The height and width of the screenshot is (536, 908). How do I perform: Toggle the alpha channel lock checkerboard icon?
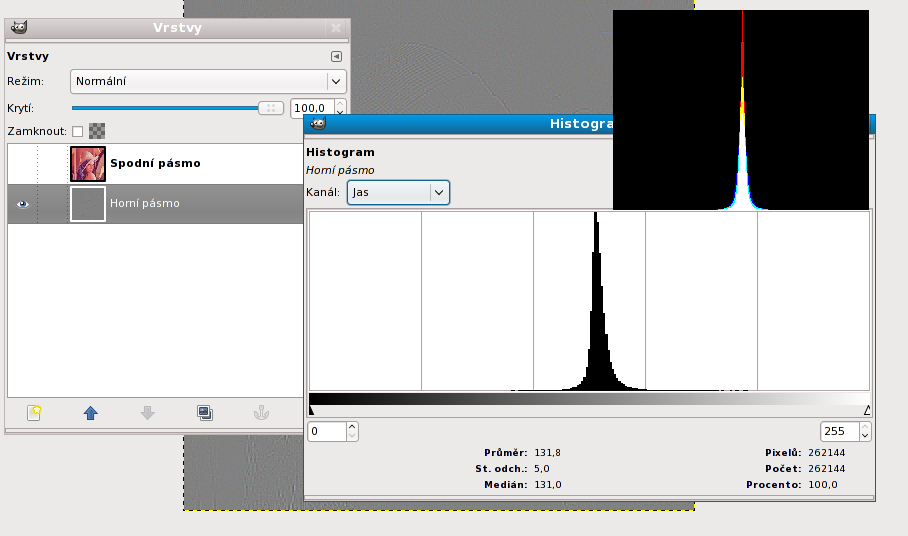coord(97,131)
